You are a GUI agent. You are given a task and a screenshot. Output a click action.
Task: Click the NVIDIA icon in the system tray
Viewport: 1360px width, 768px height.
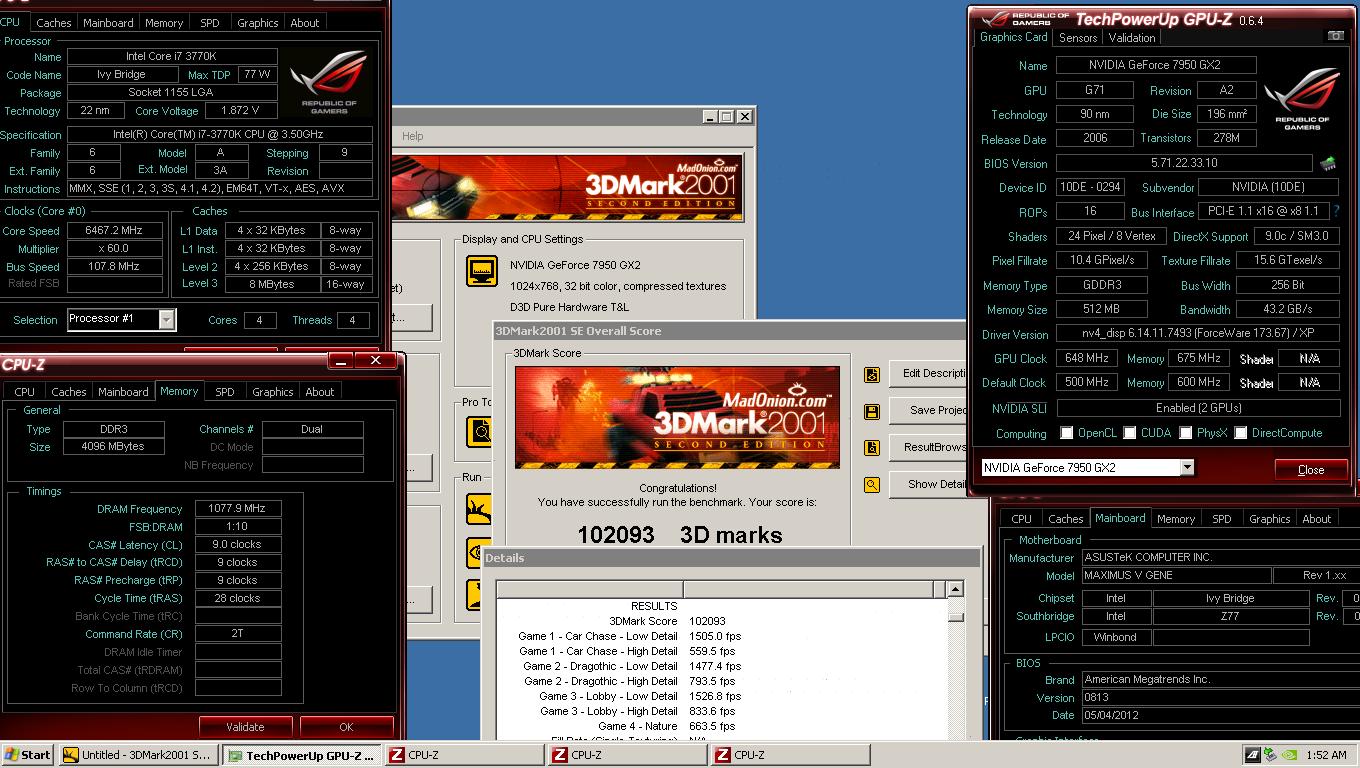pos(1289,755)
